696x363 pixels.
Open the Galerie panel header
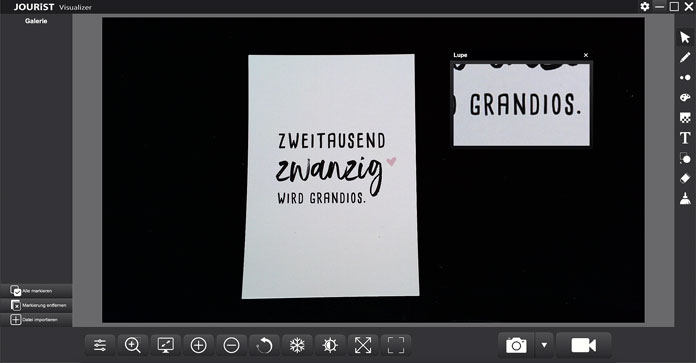point(36,21)
